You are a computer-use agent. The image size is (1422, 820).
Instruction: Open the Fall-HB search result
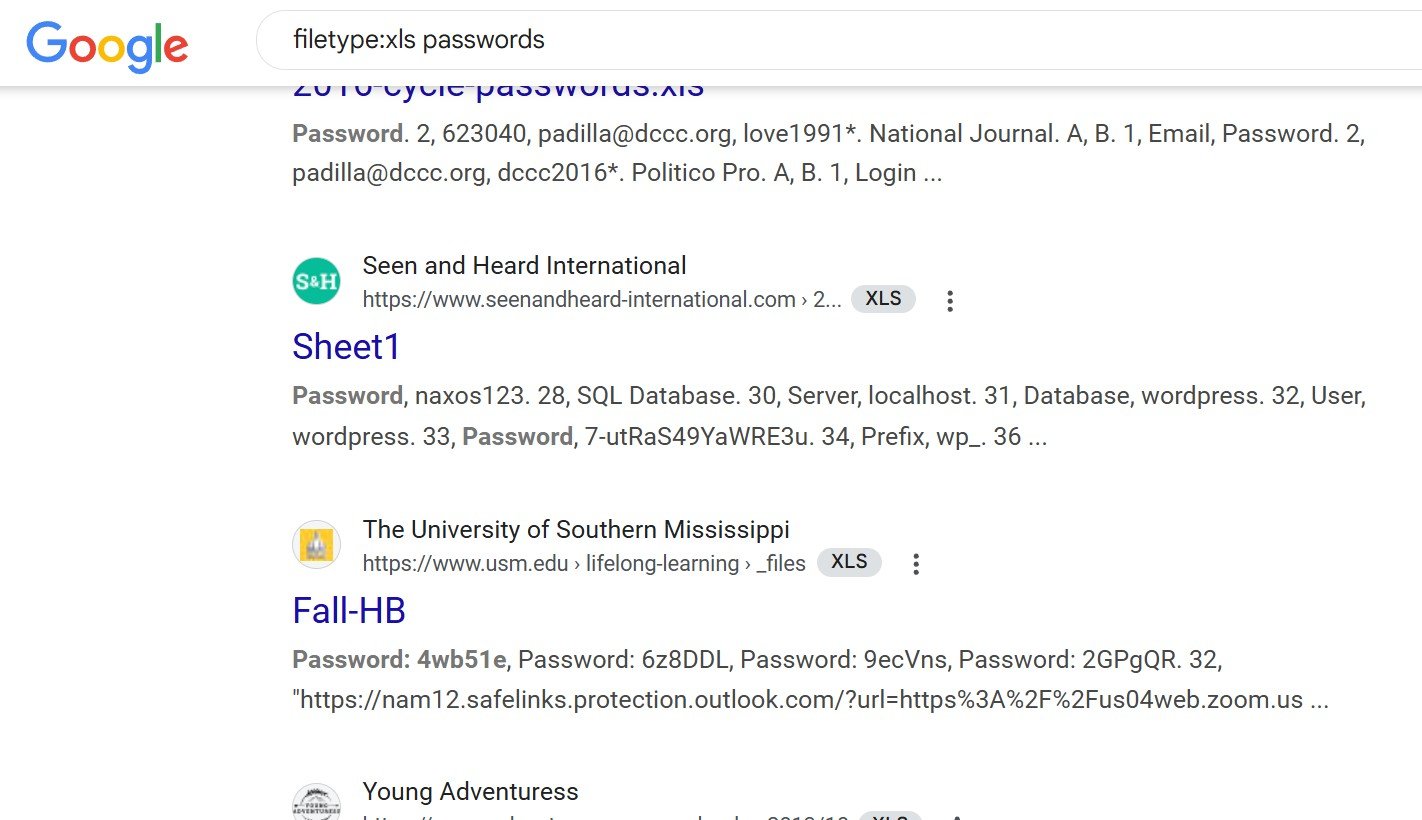pyautogui.click(x=348, y=611)
